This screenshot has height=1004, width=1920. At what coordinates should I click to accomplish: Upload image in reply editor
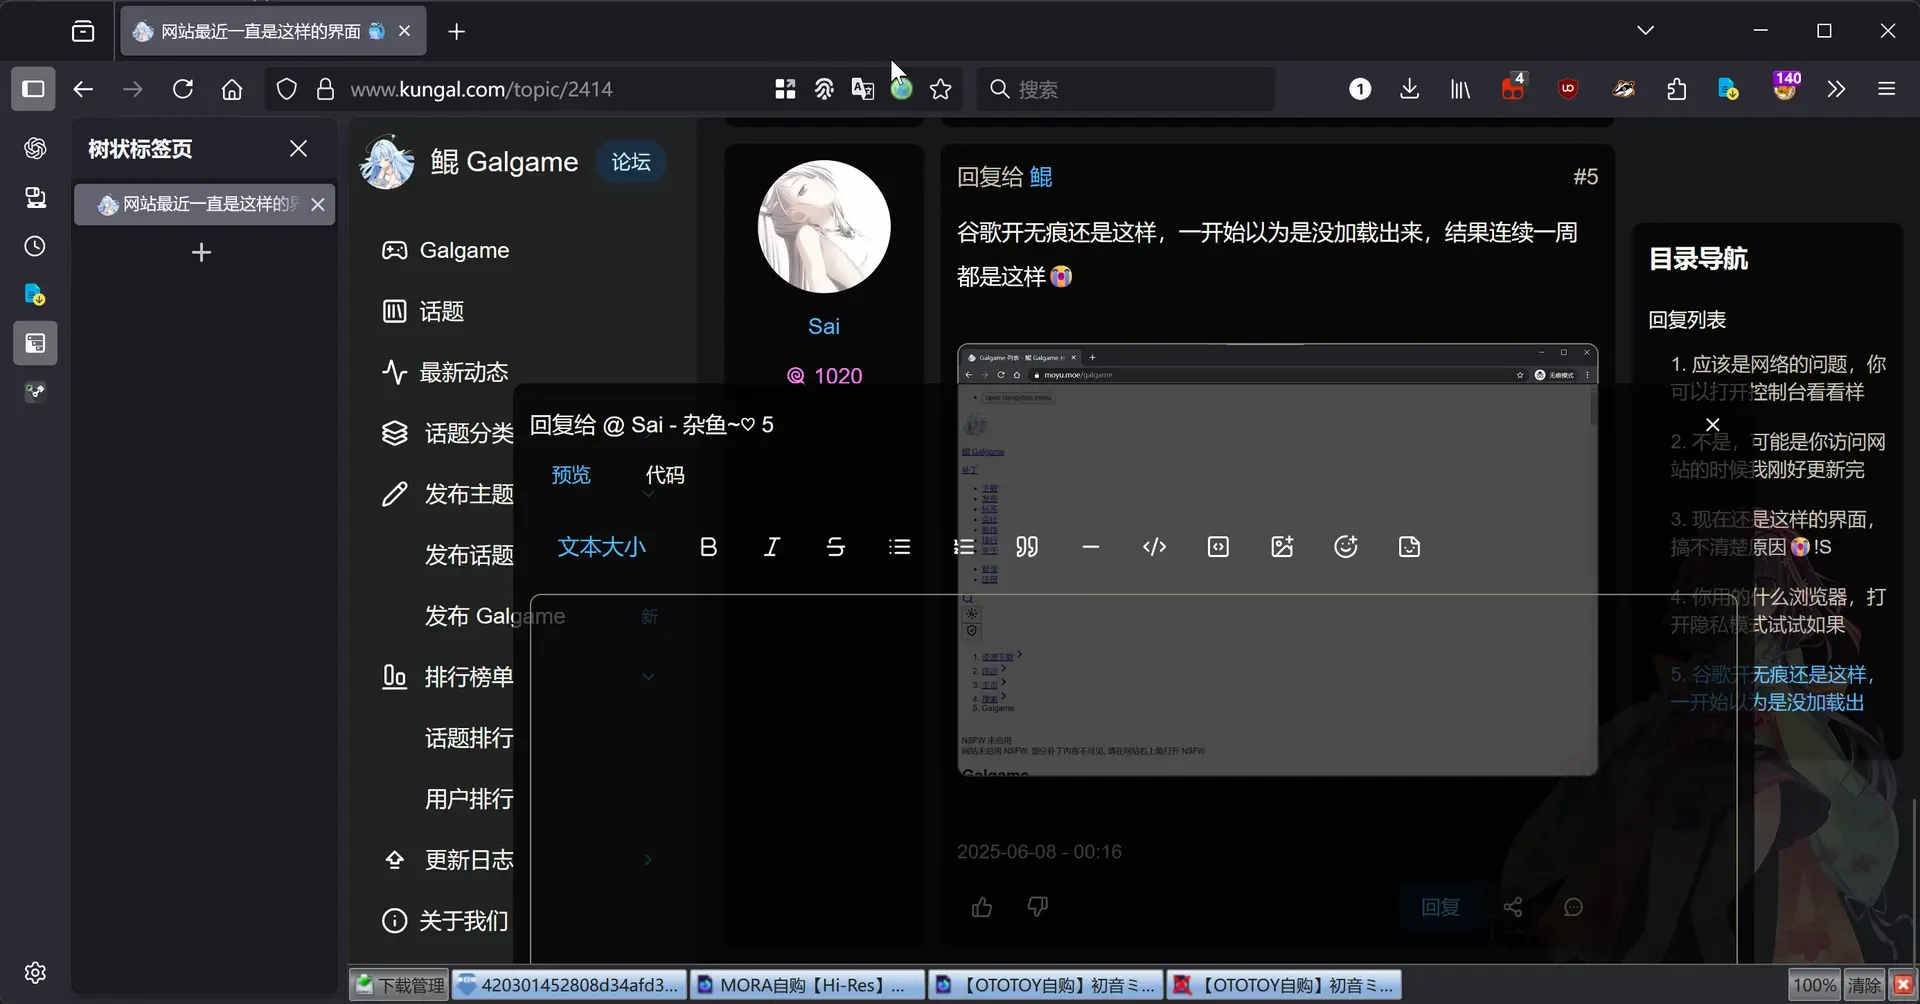click(1282, 547)
